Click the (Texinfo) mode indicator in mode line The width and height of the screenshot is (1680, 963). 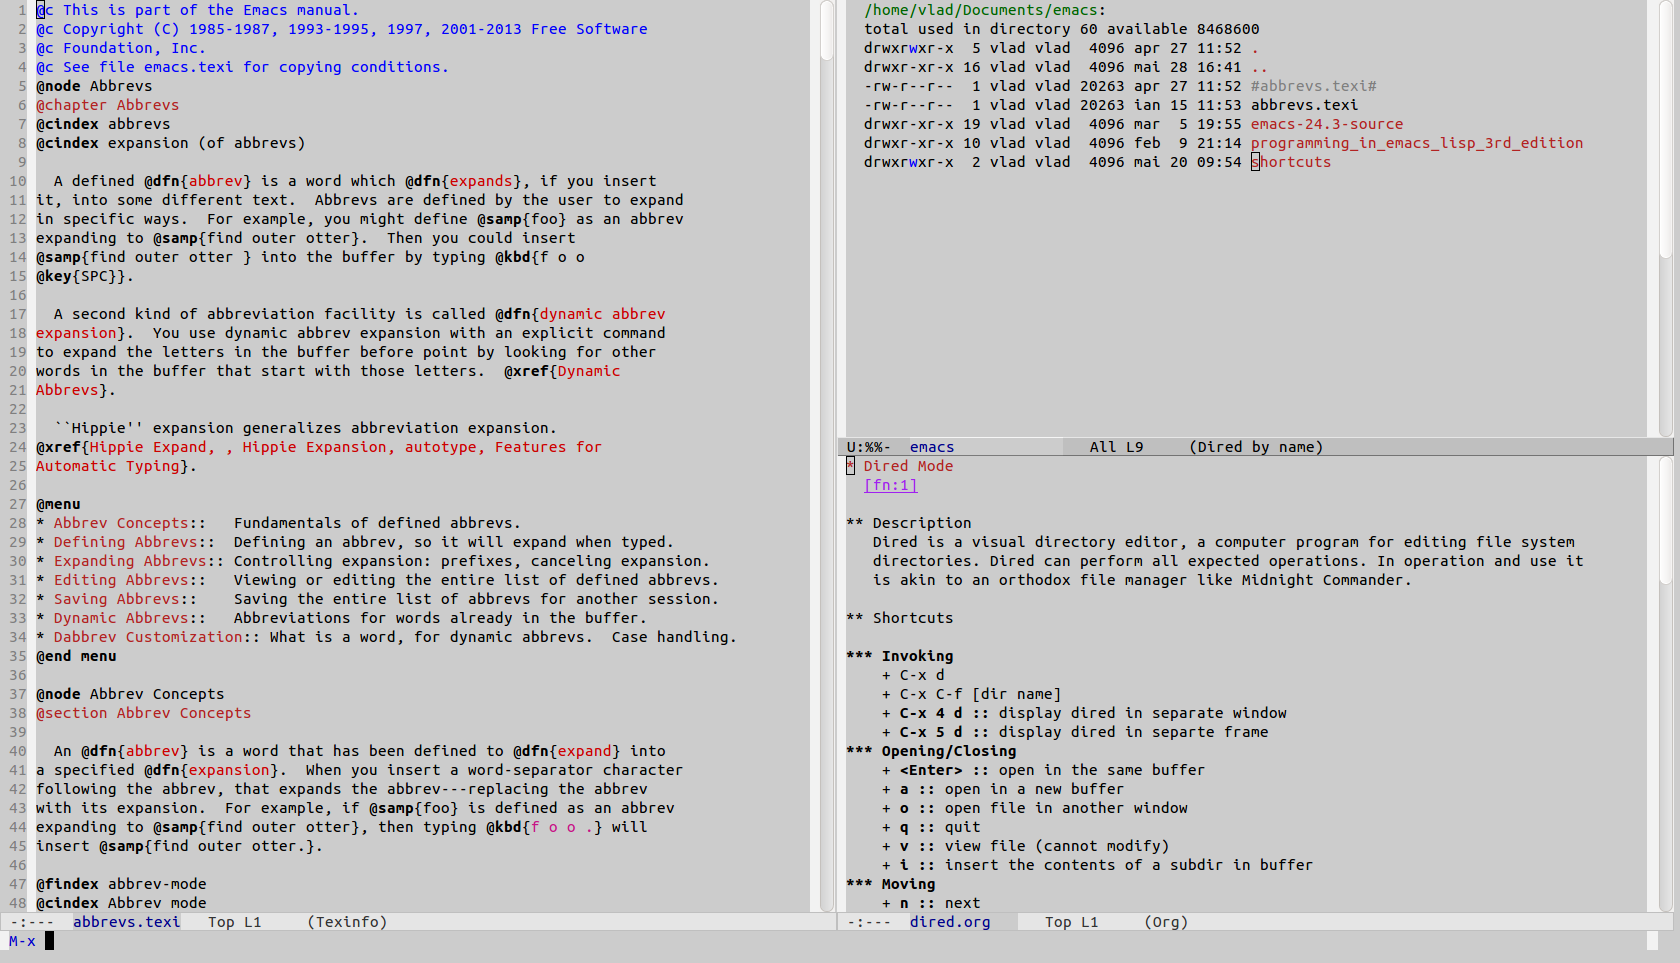pos(347,922)
